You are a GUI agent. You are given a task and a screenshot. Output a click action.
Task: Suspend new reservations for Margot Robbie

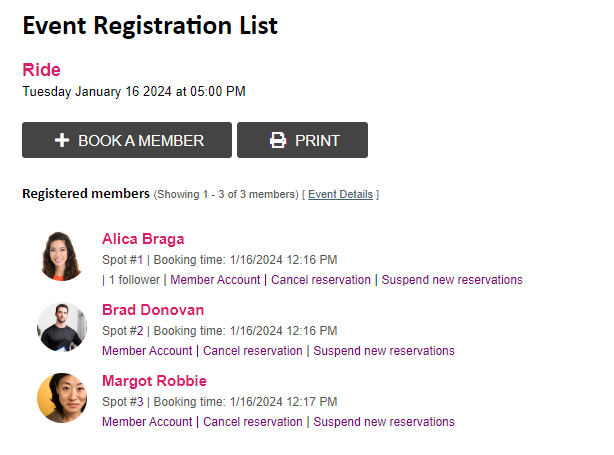click(384, 422)
